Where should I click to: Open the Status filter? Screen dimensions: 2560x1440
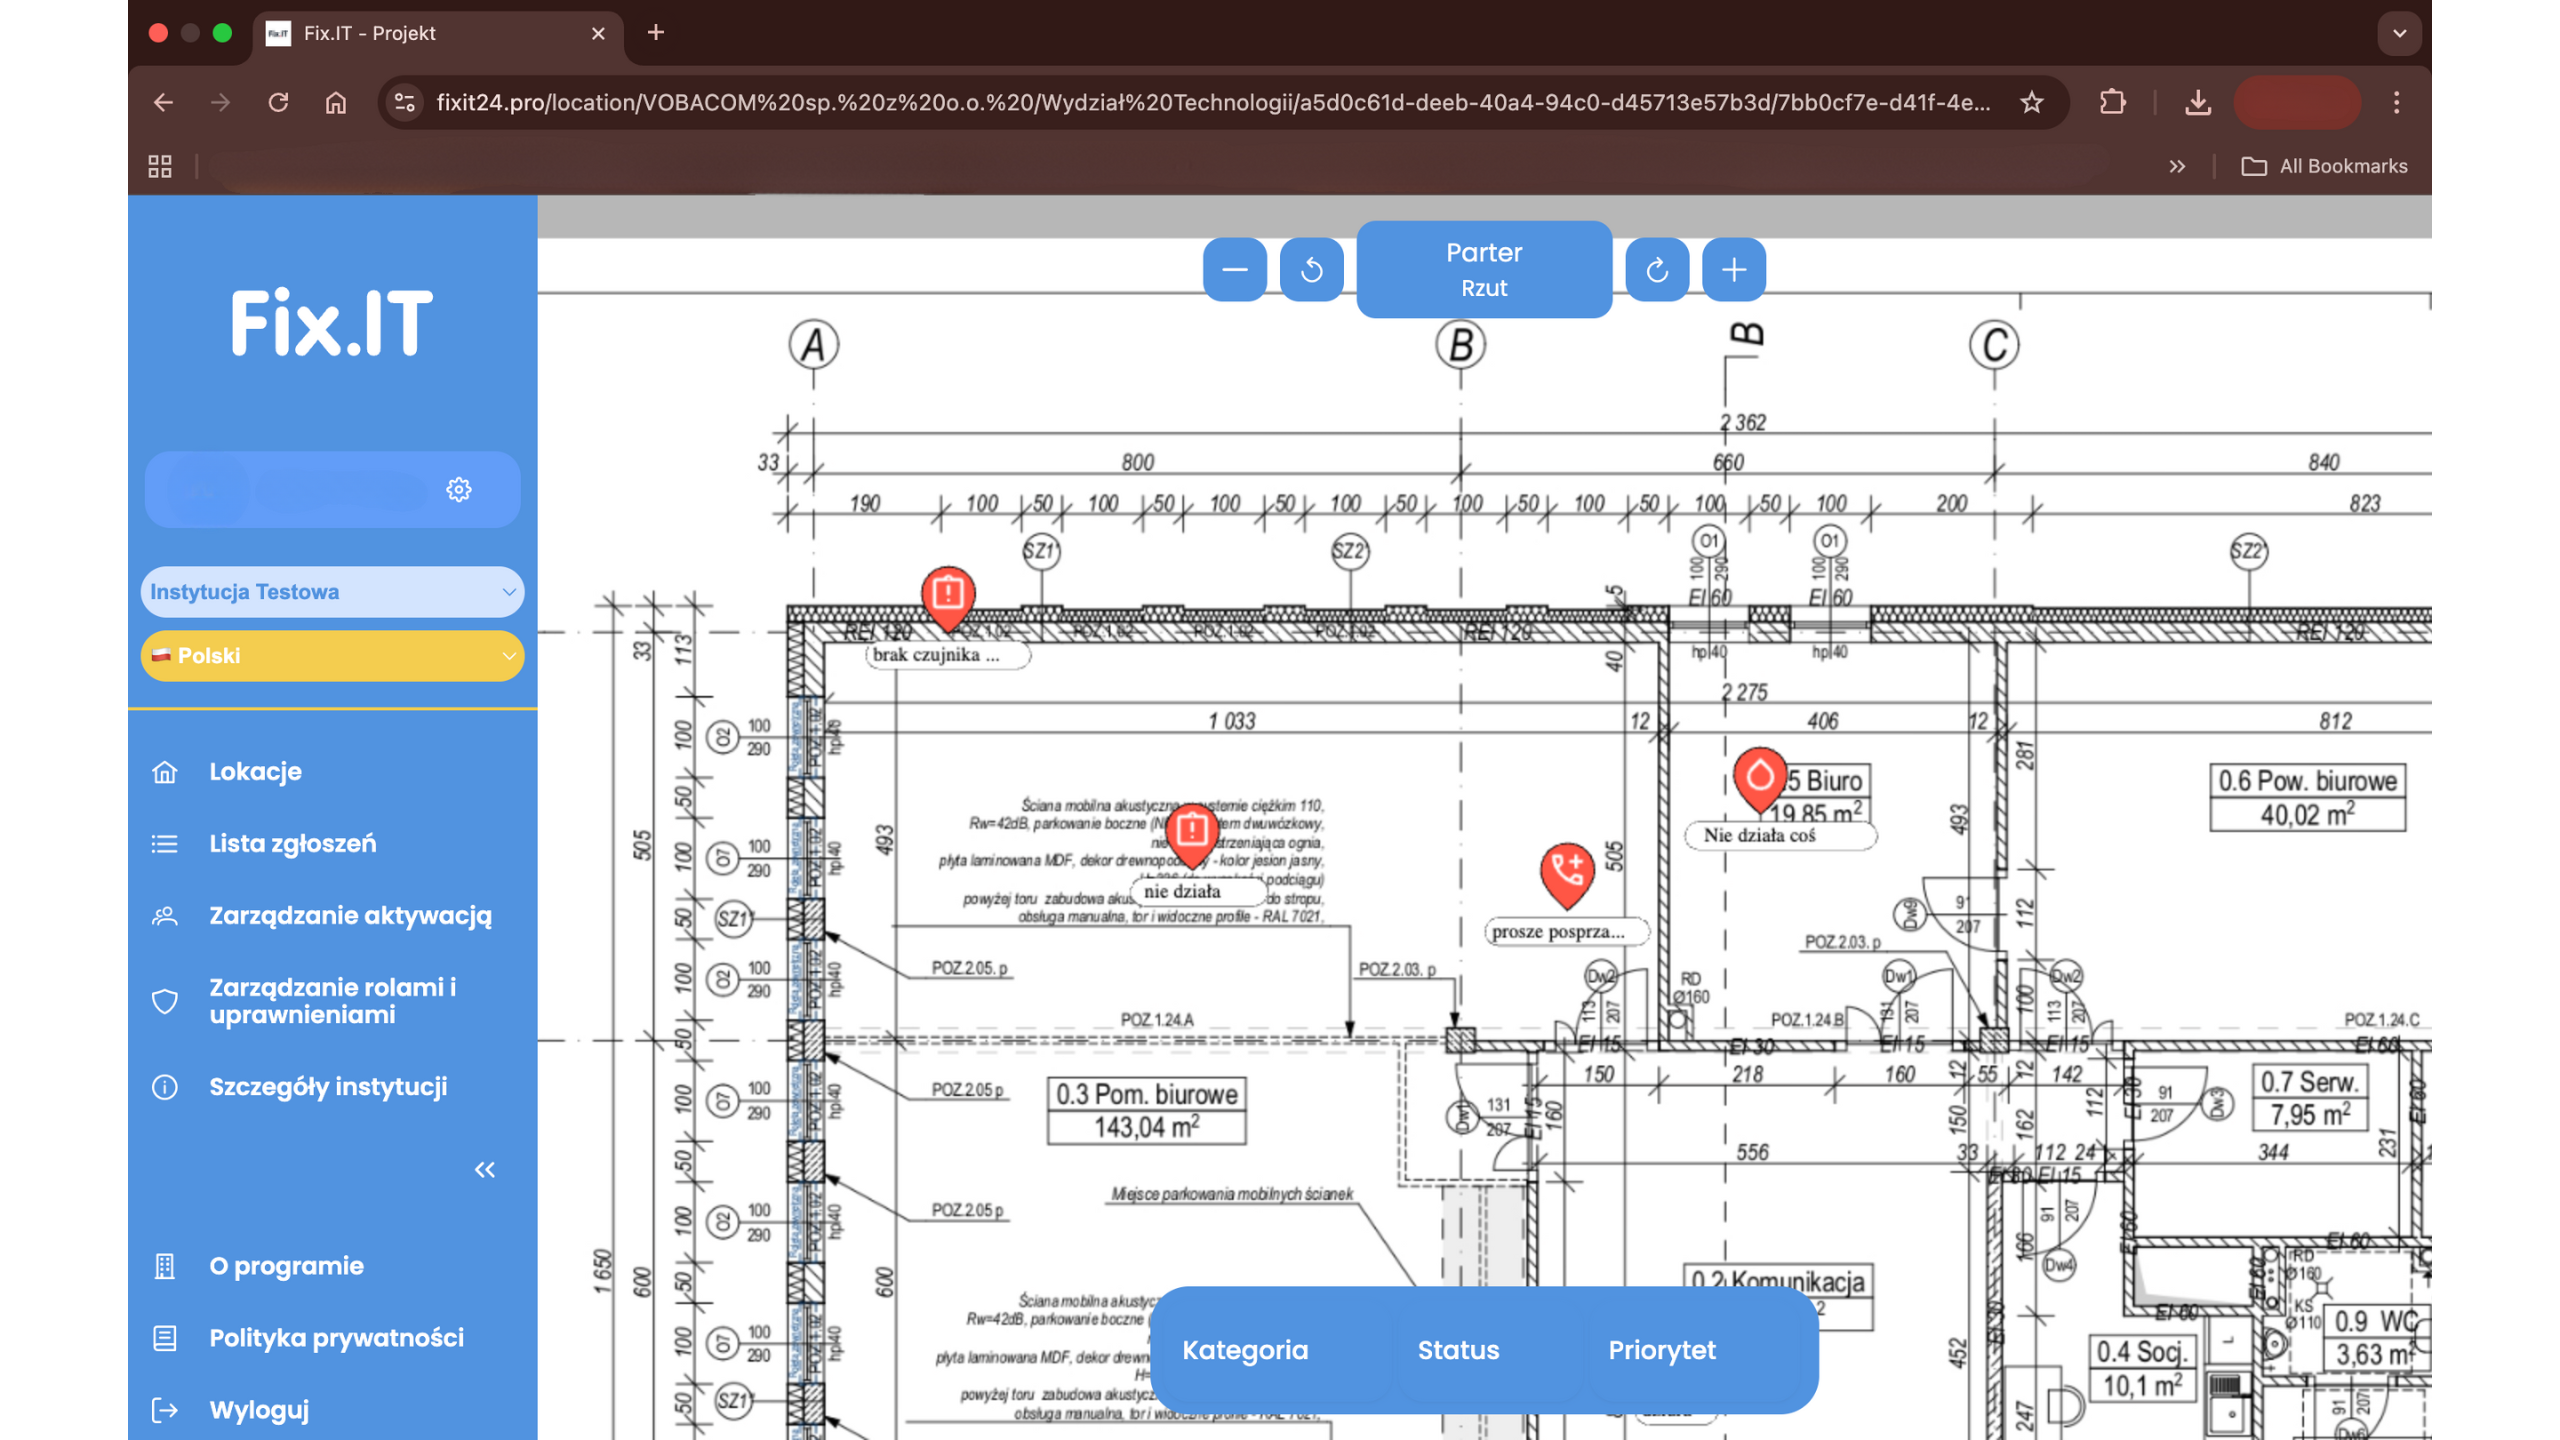point(1458,1349)
